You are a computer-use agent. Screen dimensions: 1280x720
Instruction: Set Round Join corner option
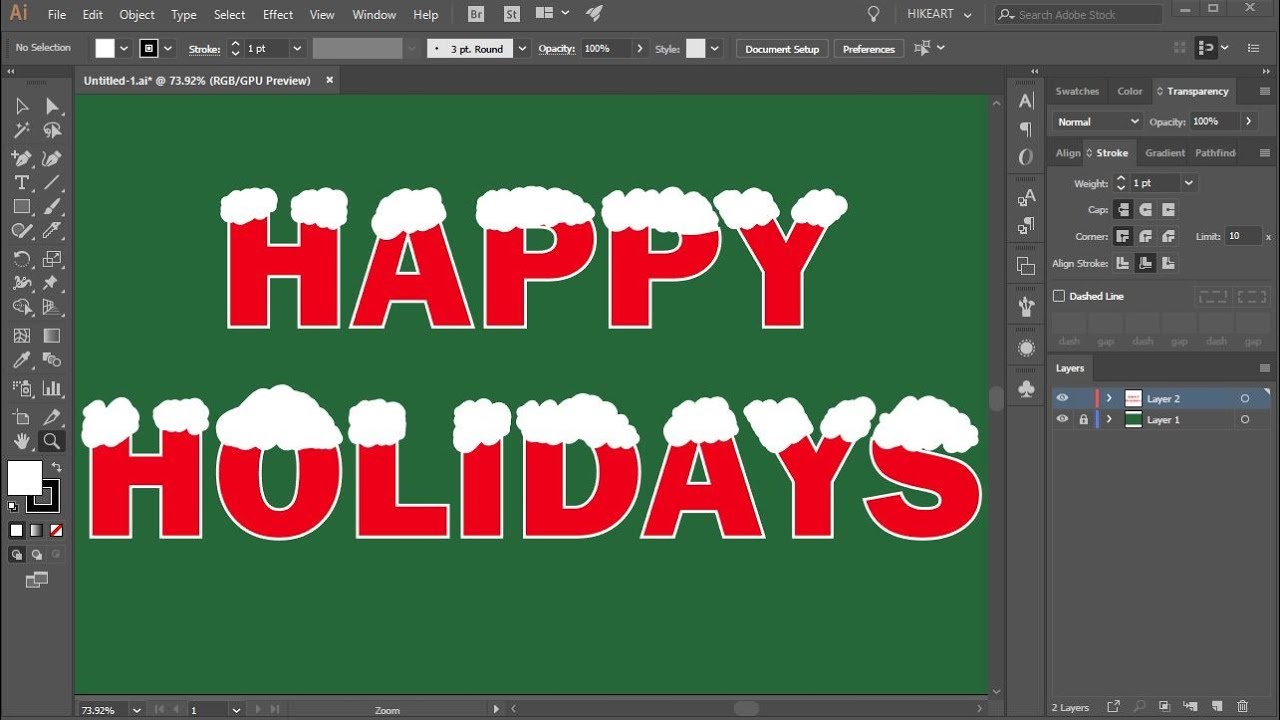click(1145, 237)
